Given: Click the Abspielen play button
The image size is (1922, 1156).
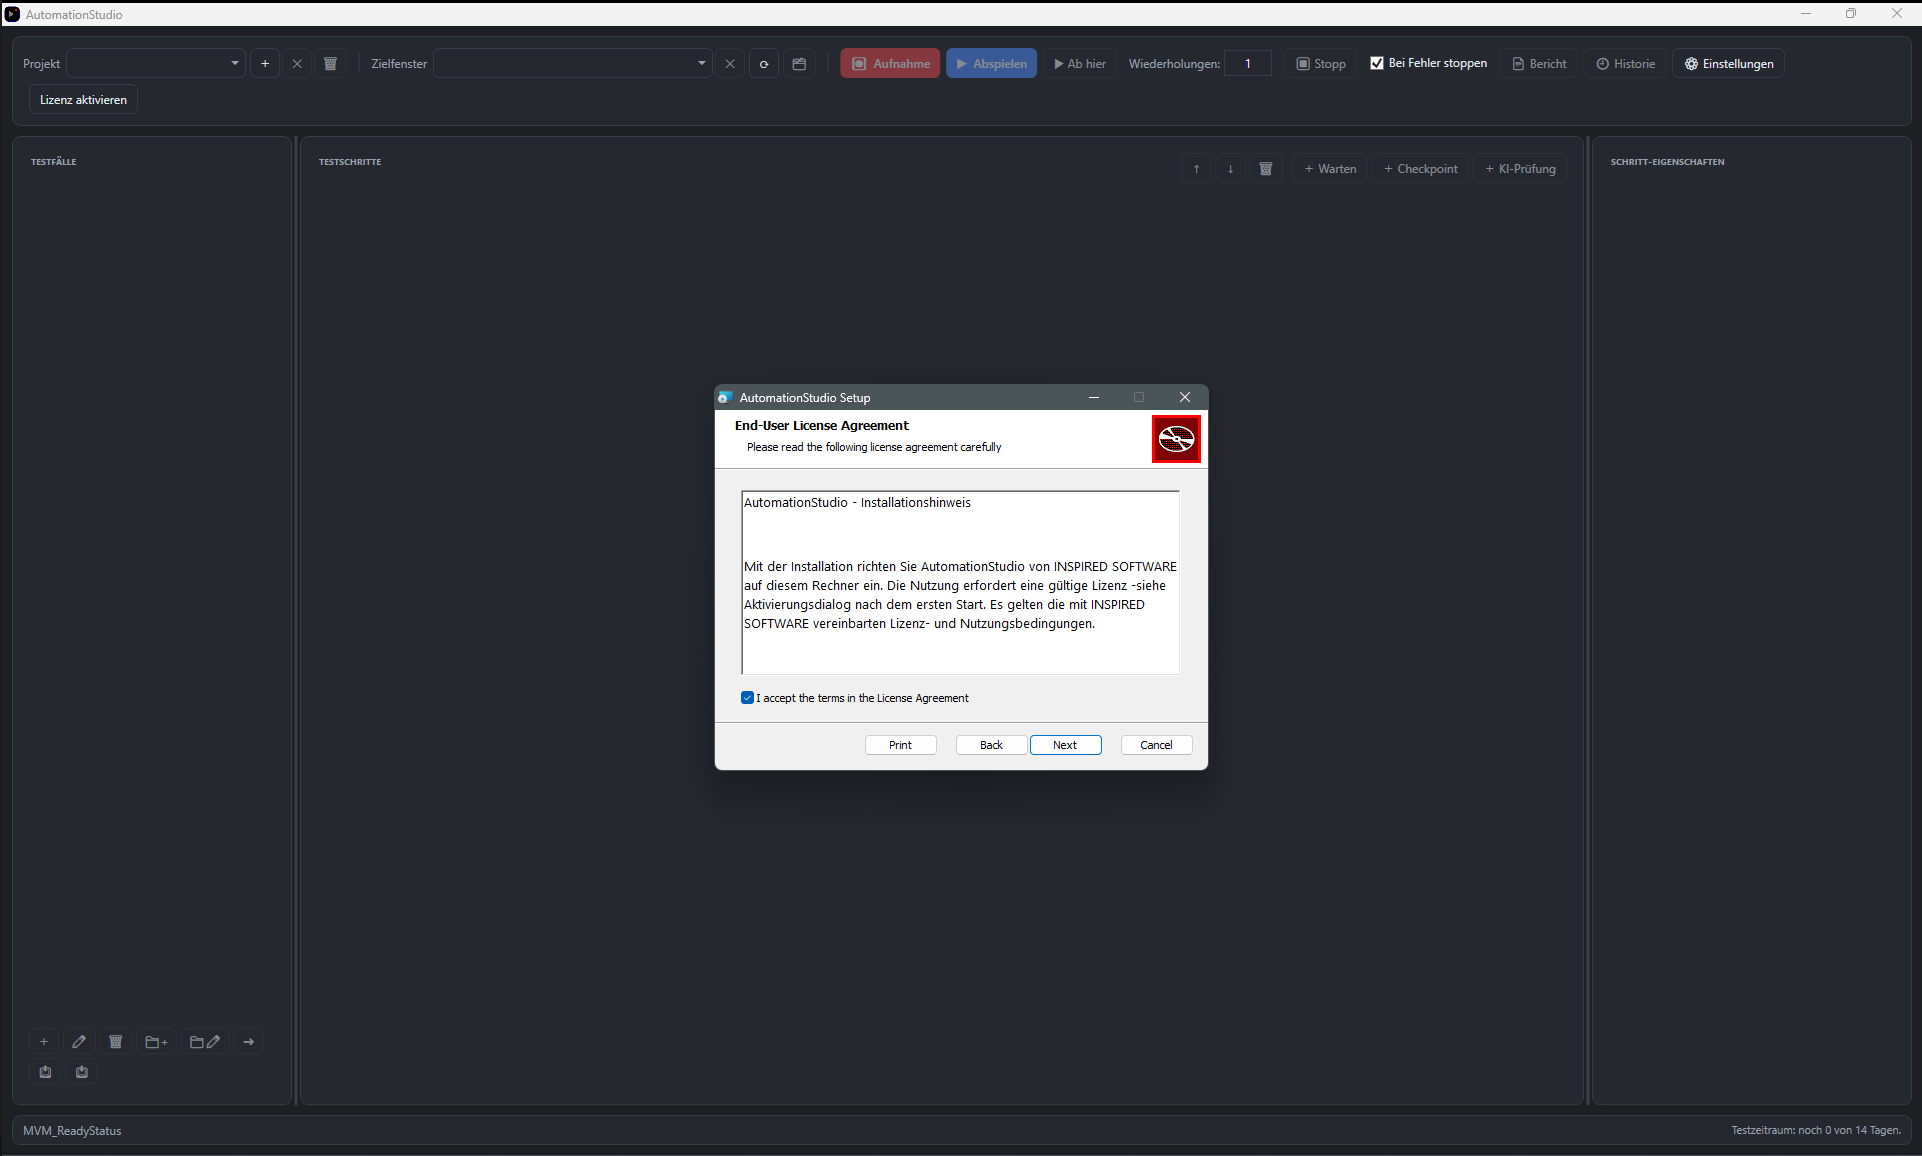Looking at the screenshot, I should coord(991,63).
